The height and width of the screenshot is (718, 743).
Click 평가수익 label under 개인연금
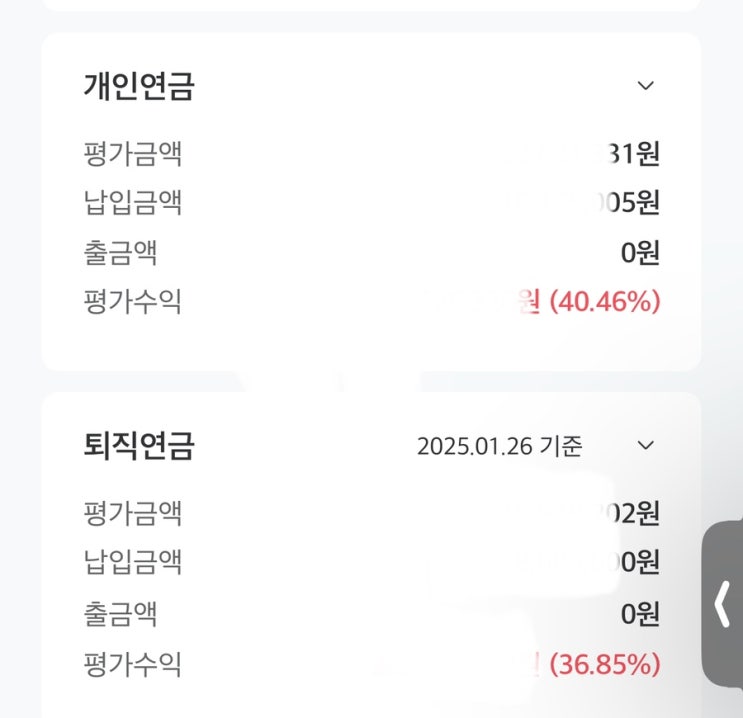[x=132, y=300]
